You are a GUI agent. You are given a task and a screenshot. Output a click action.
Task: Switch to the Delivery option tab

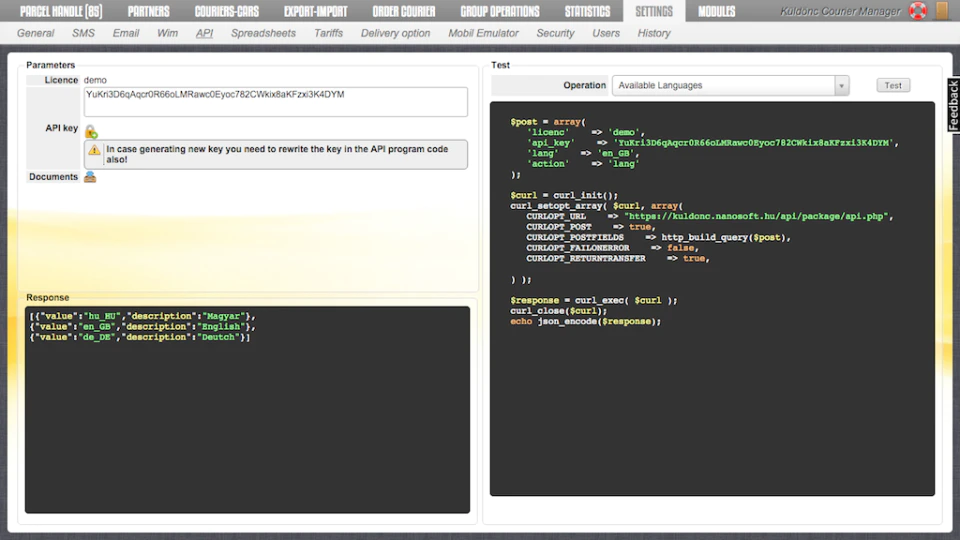coord(396,33)
